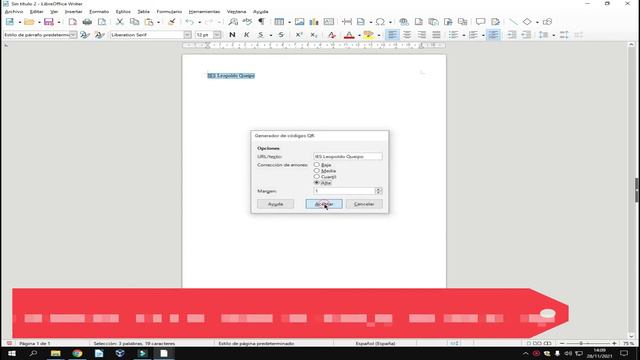Select Baja error correction radio
640x360 pixels.
pyautogui.click(x=317, y=164)
